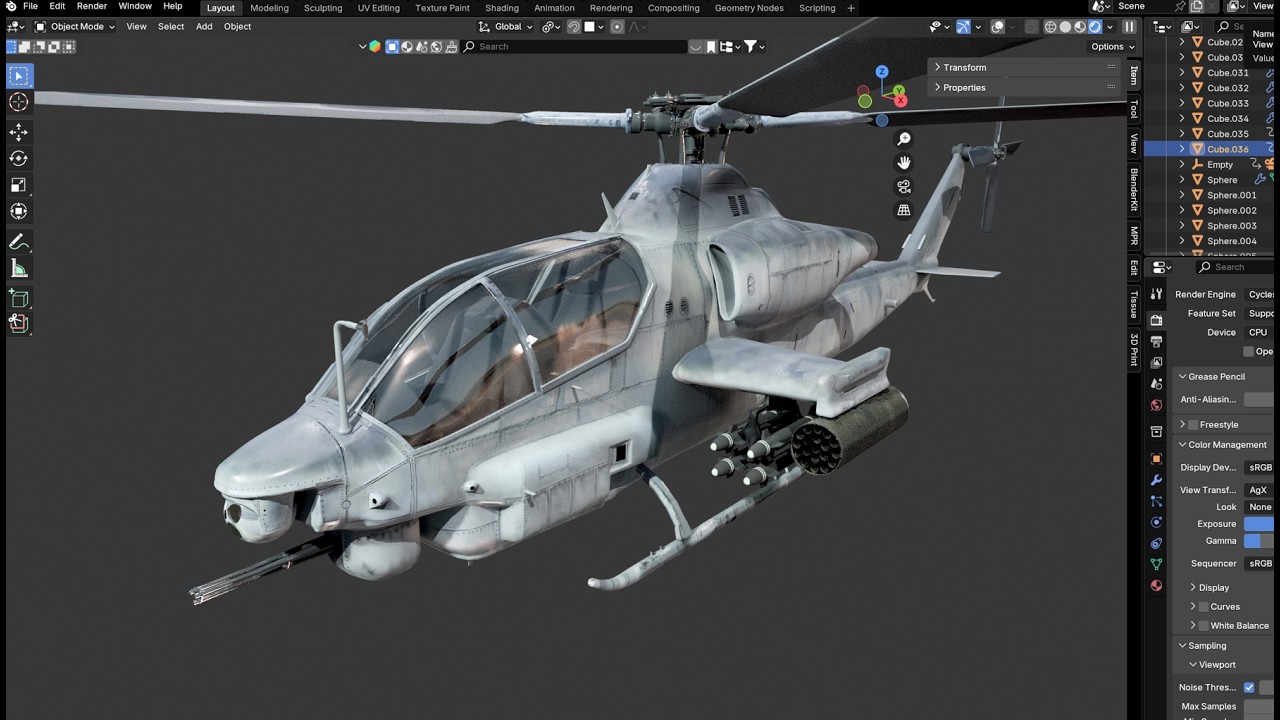Uncheck the Noise Threshold checkbox
This screenshot has width=1280, height=720.
1249,688
